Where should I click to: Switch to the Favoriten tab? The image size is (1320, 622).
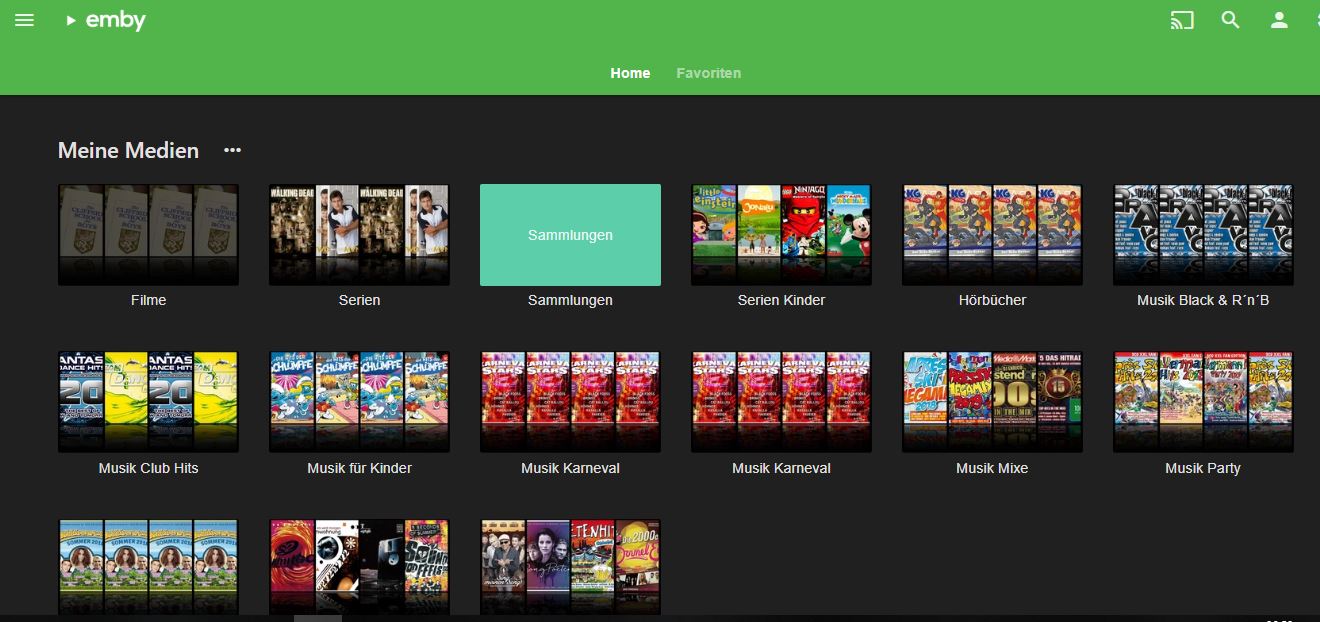(708, 73)
